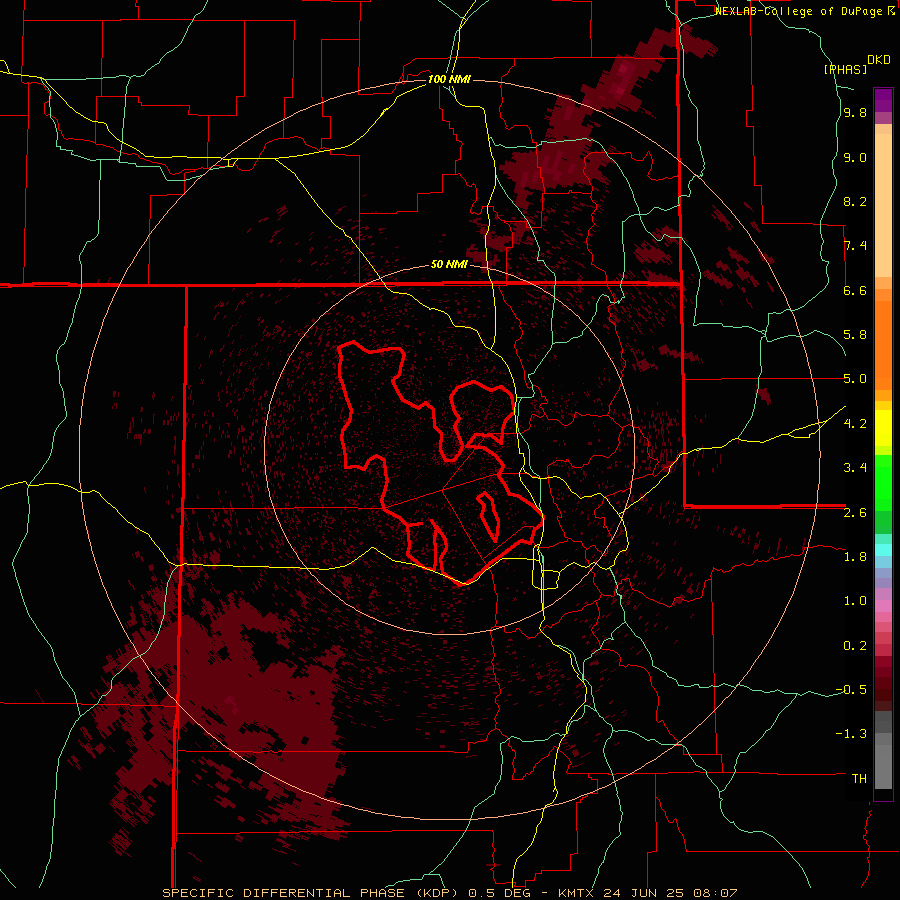Click the 50 NMI range ring label

449,264
